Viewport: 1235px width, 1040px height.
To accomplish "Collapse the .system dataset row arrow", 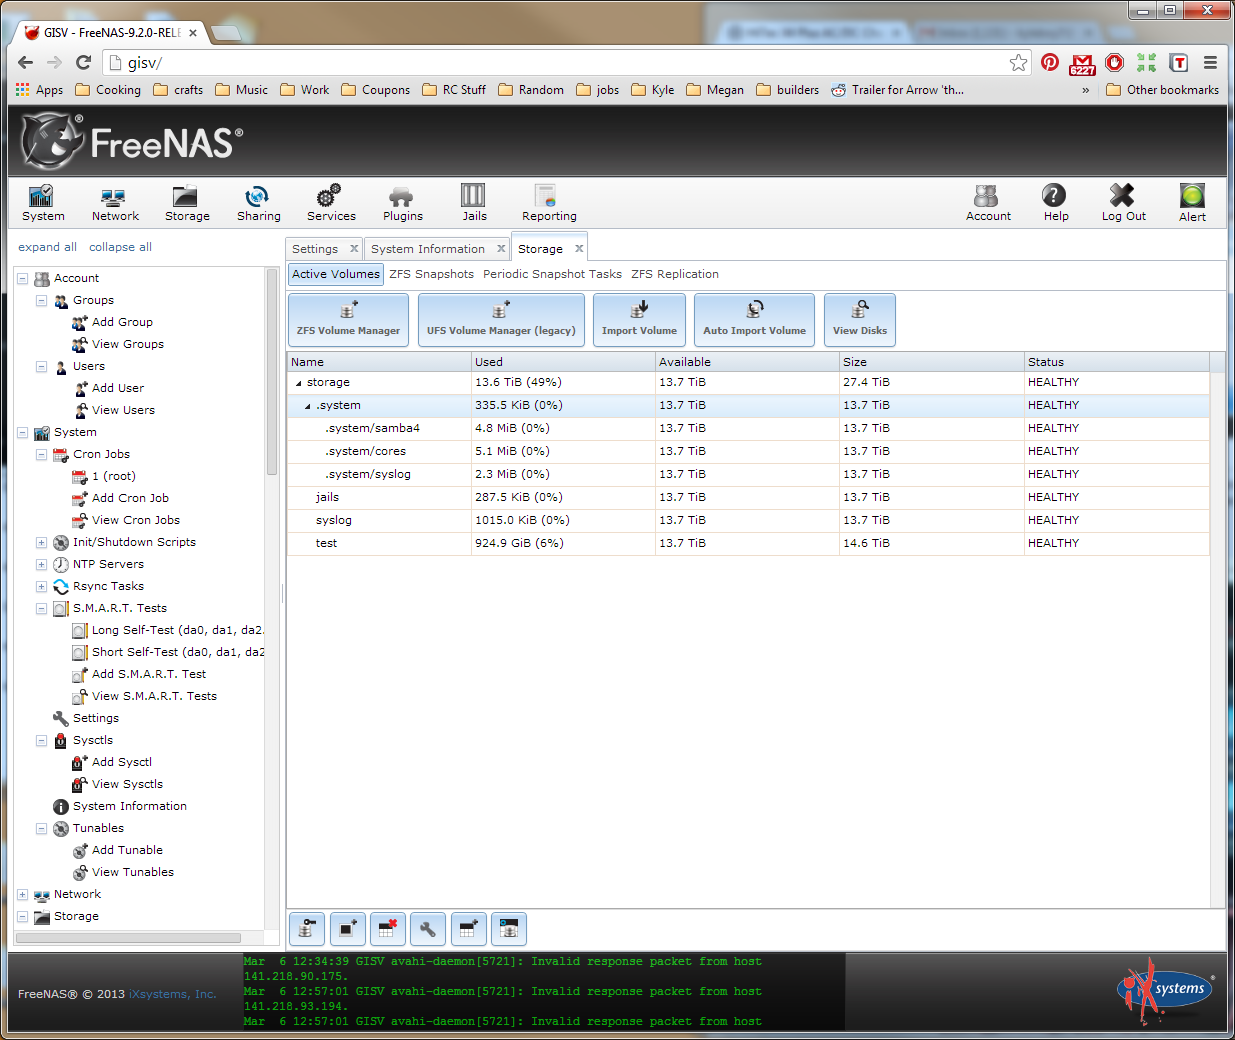I will tap(307, 406).
